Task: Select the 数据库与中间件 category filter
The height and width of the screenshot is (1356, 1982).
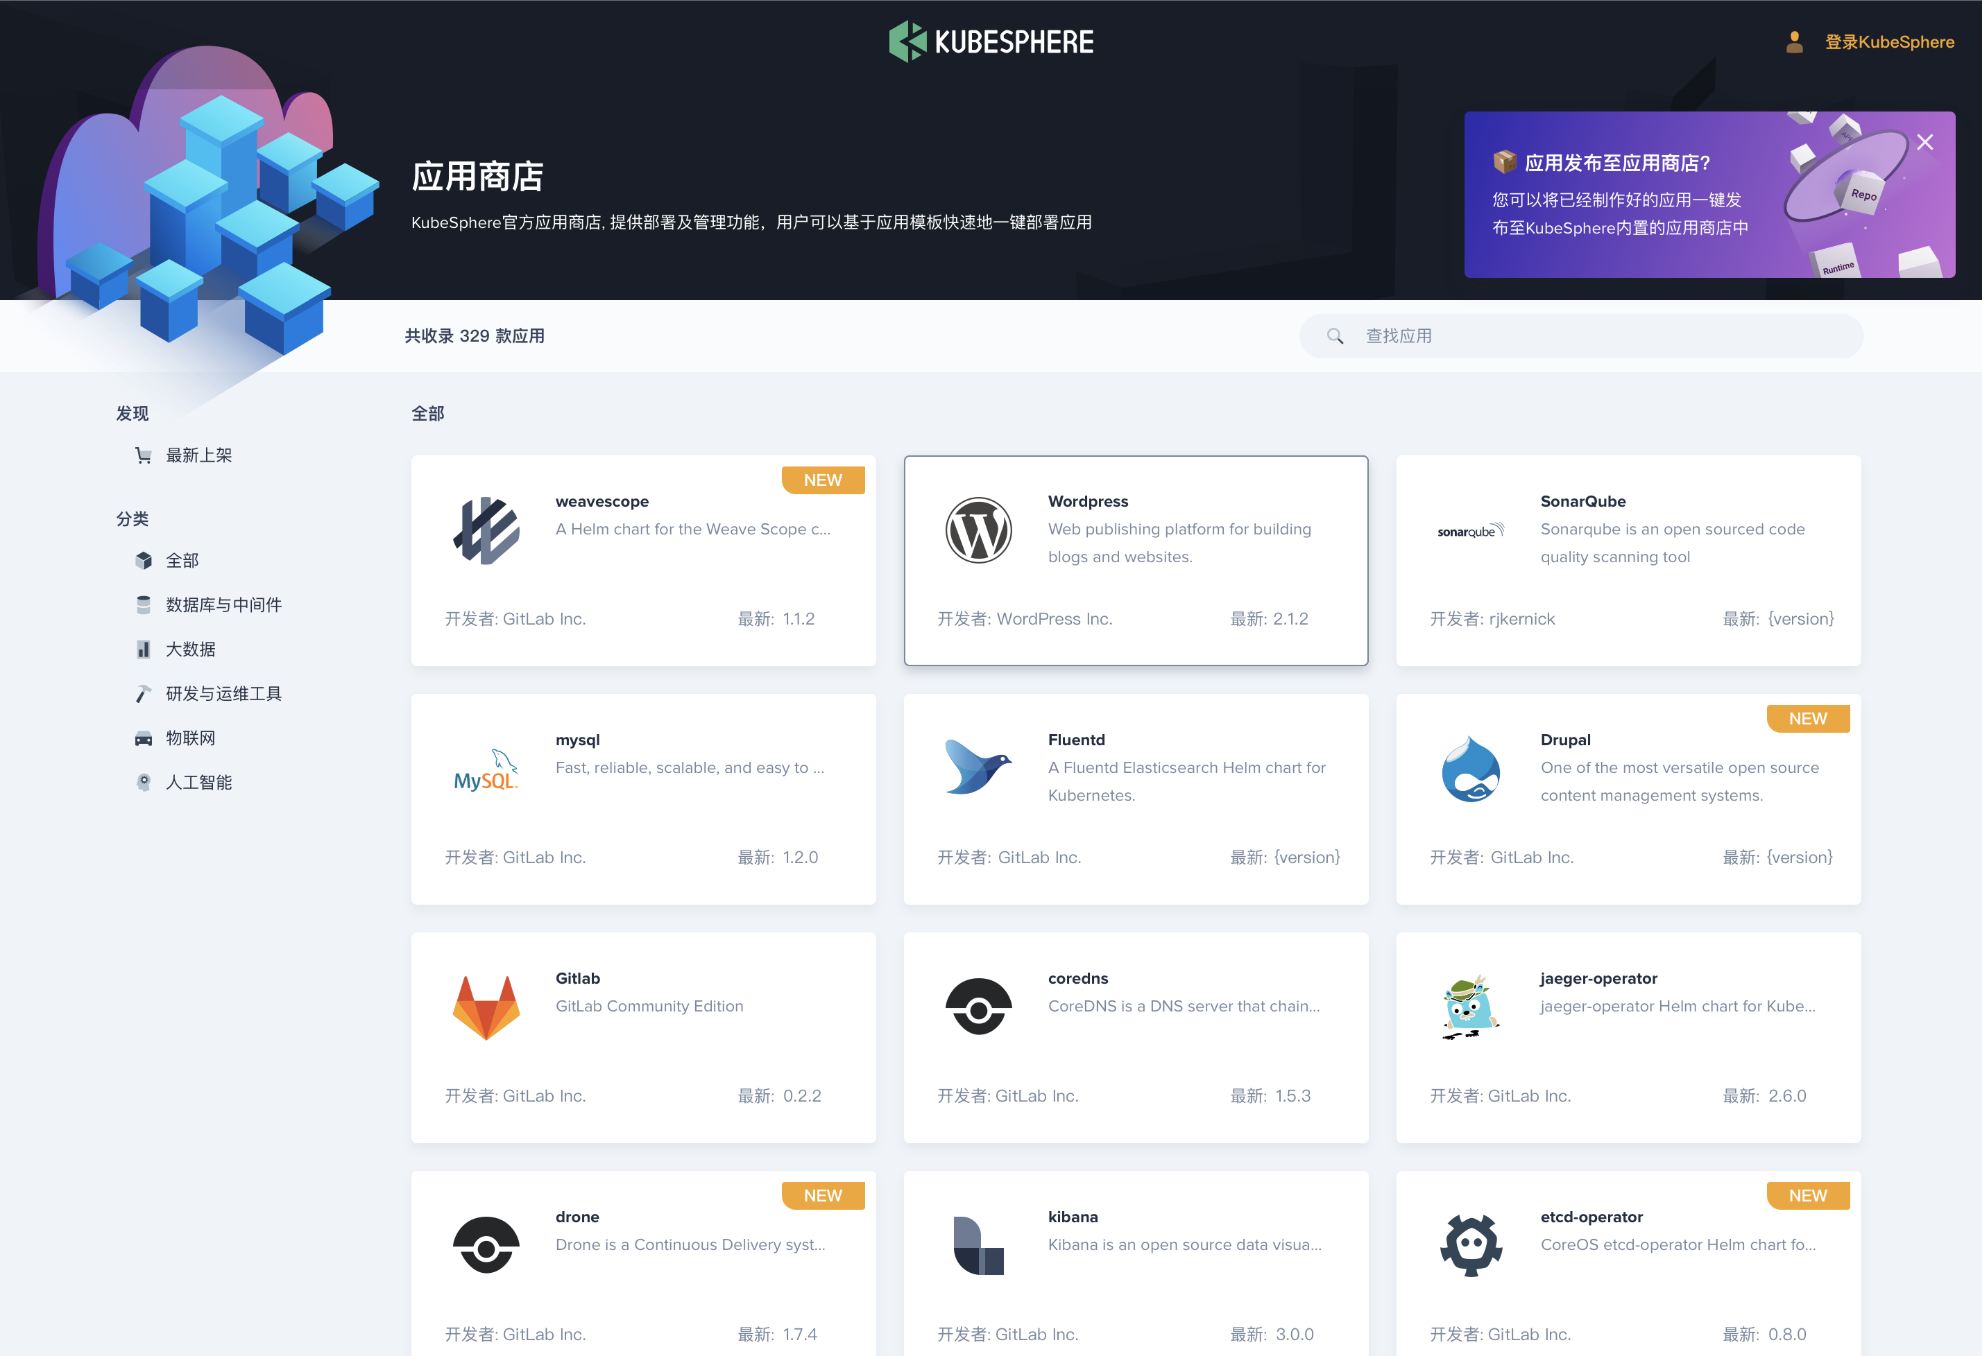Action: click(x=221, y=604)
